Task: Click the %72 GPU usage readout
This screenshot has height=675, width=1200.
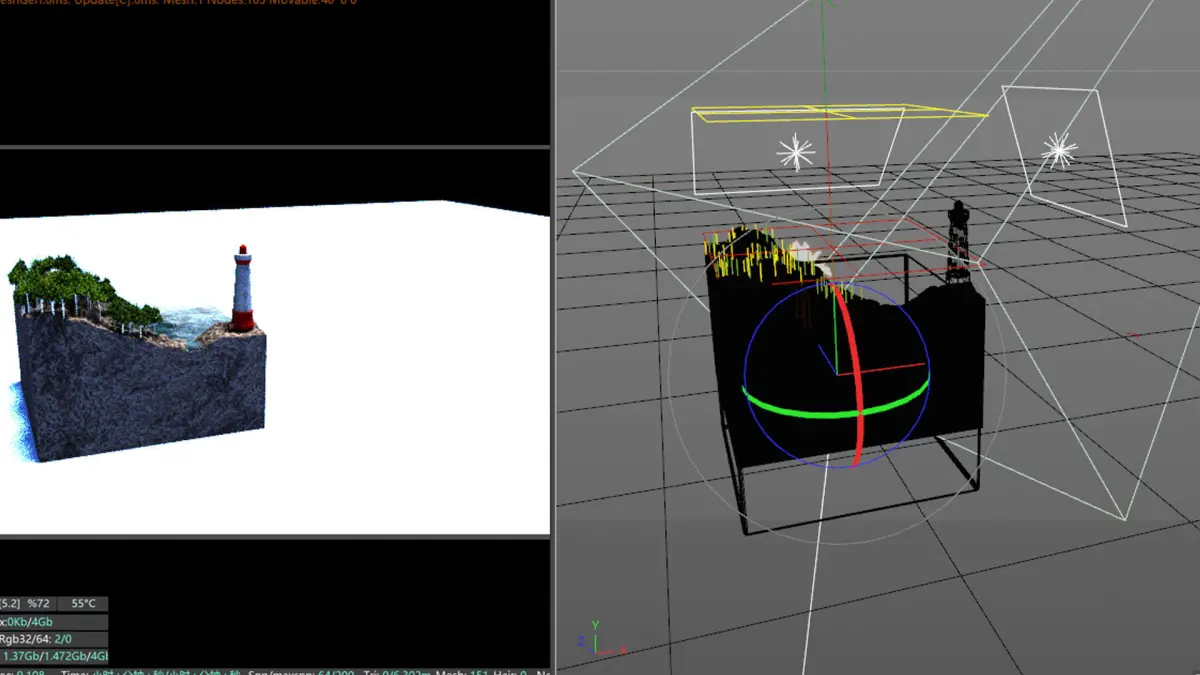Action: [38, 604]
